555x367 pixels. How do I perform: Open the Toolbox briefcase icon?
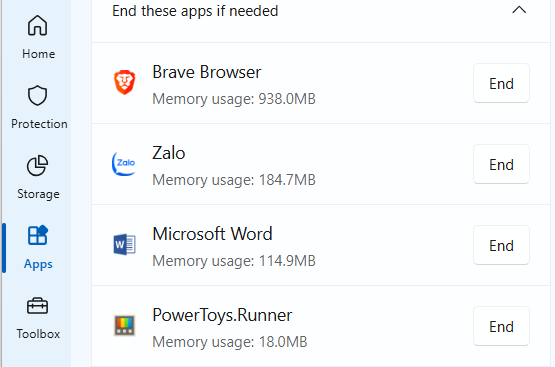point(38,306)
